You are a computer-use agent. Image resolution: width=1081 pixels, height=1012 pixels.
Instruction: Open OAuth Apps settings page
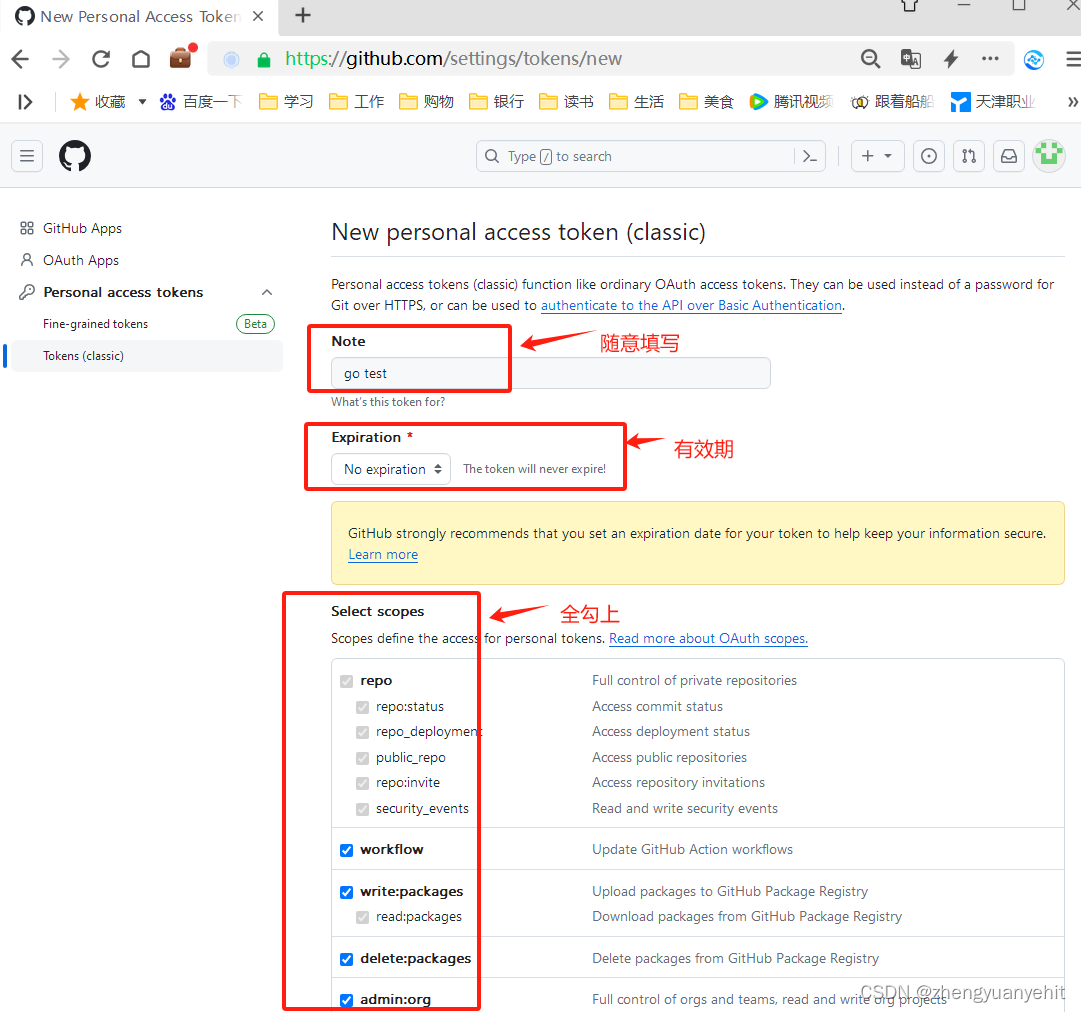[81, 260]
